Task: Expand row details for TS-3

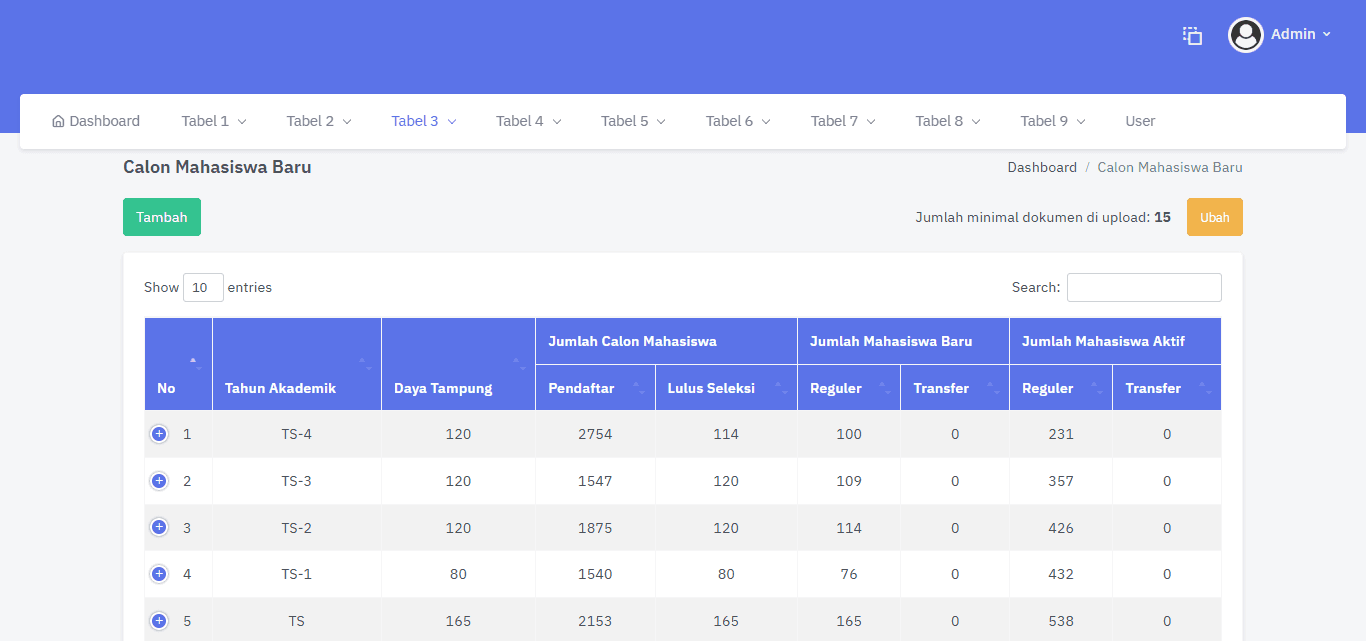Action: [x=159, y=481]
